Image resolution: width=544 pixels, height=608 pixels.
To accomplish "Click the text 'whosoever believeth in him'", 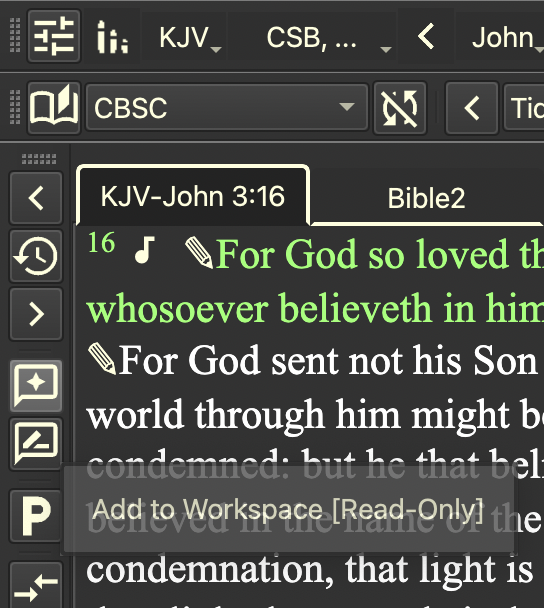I will tap(315, 309).
